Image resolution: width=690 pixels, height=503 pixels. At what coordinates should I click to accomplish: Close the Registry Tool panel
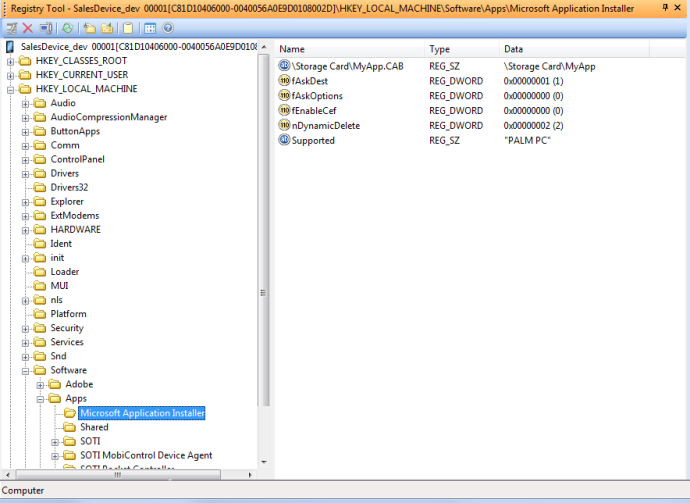[678, 7]
